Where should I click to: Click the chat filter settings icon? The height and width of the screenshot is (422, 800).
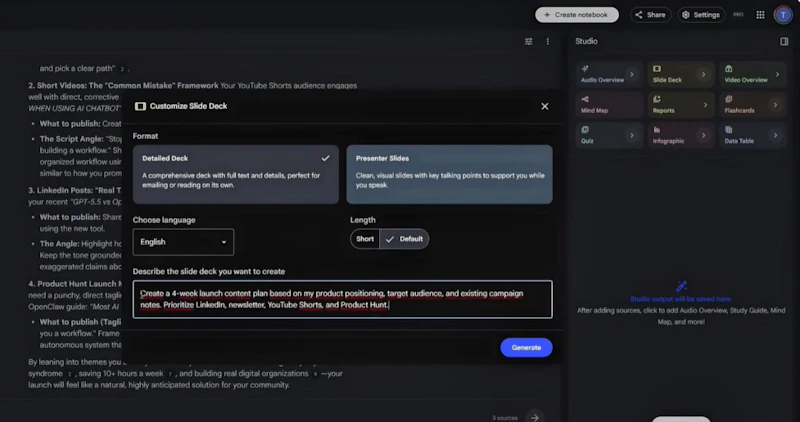(x=529, y=41)
